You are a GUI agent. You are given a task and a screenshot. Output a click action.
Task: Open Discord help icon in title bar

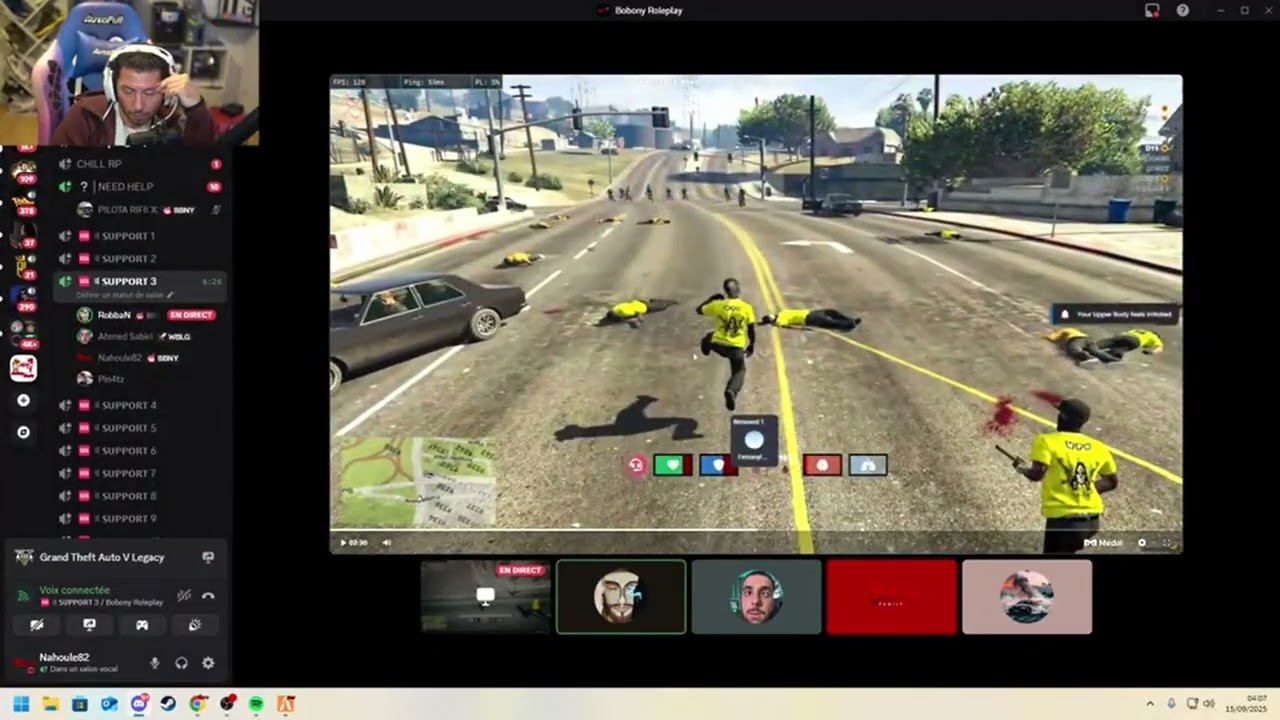pos(1183,10)
